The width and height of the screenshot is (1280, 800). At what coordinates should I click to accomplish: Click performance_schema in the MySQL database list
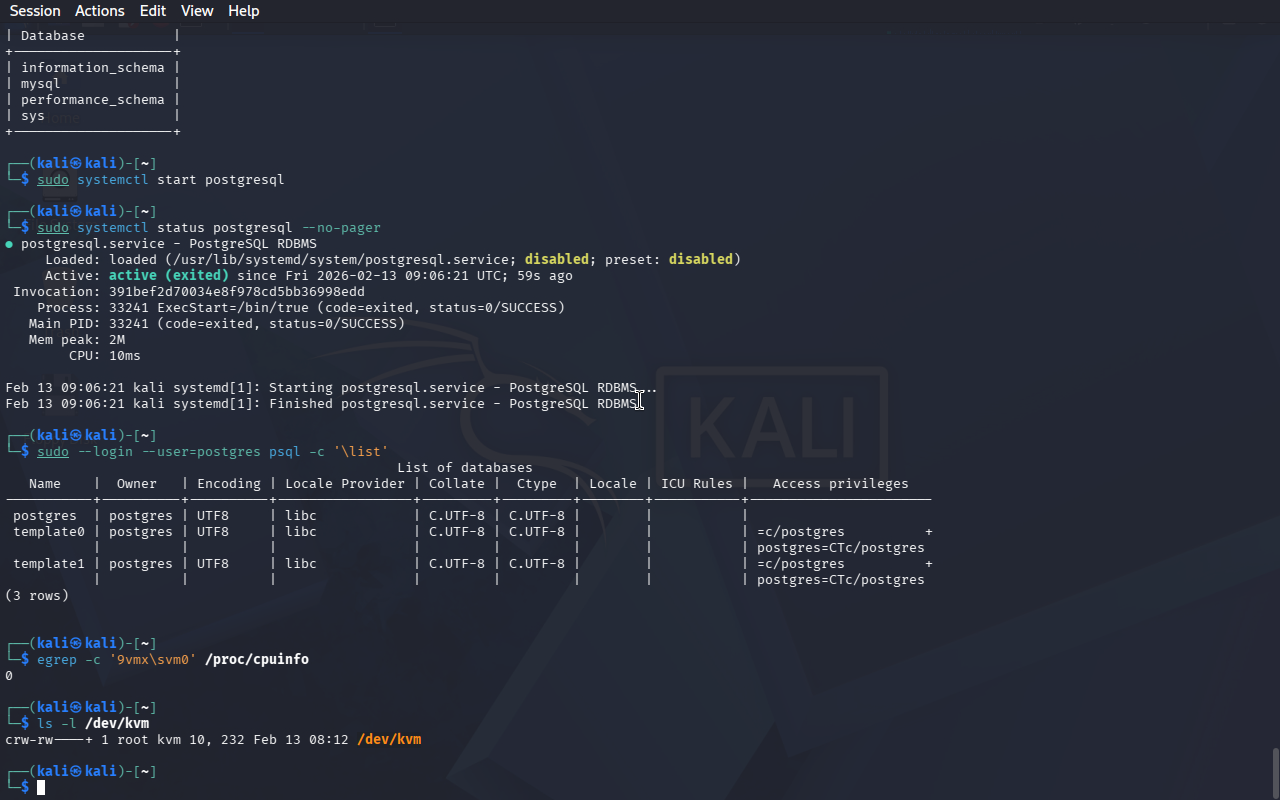click(x=93, y=100)
